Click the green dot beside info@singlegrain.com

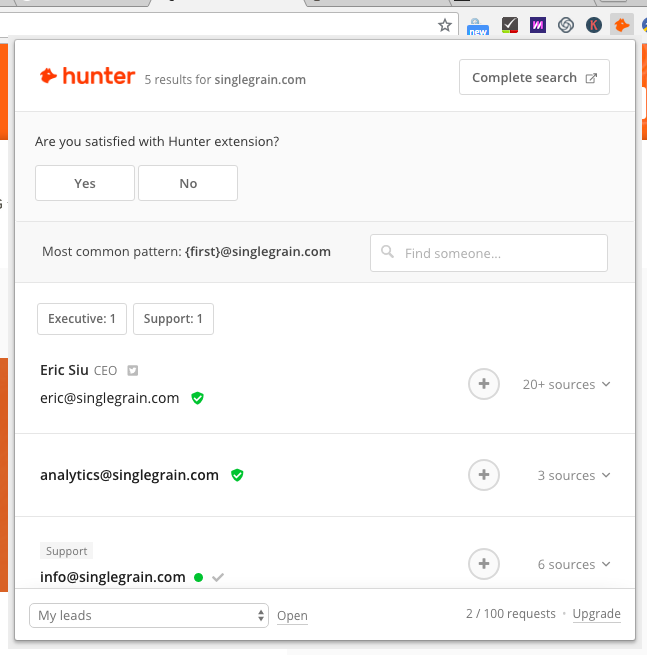coord(199,577)
